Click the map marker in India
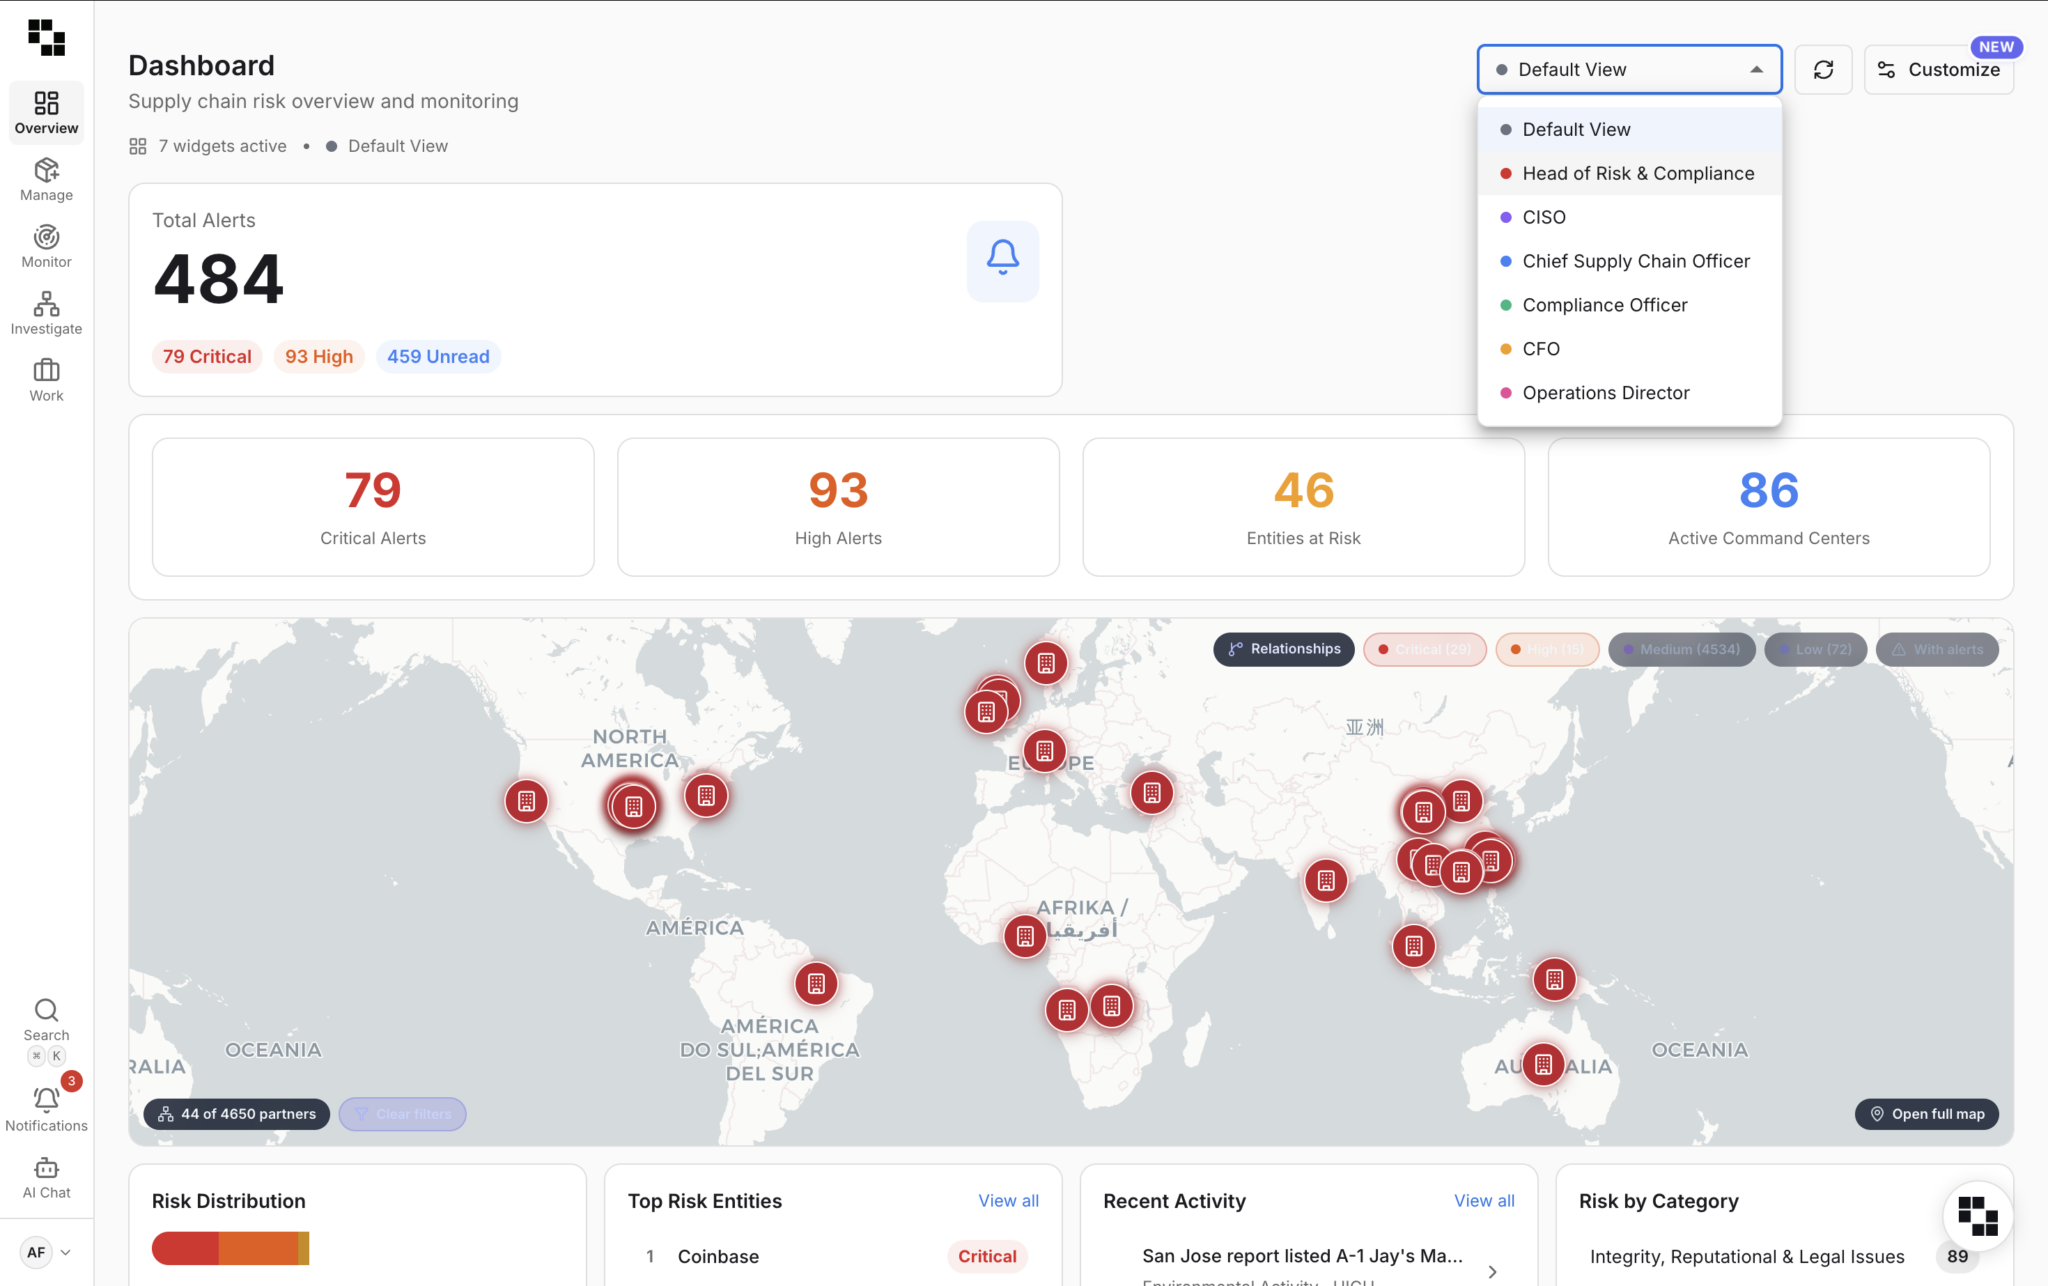Viewport: 2048px width, 1286px height. pyautogui.click(x=1326, y=880)
